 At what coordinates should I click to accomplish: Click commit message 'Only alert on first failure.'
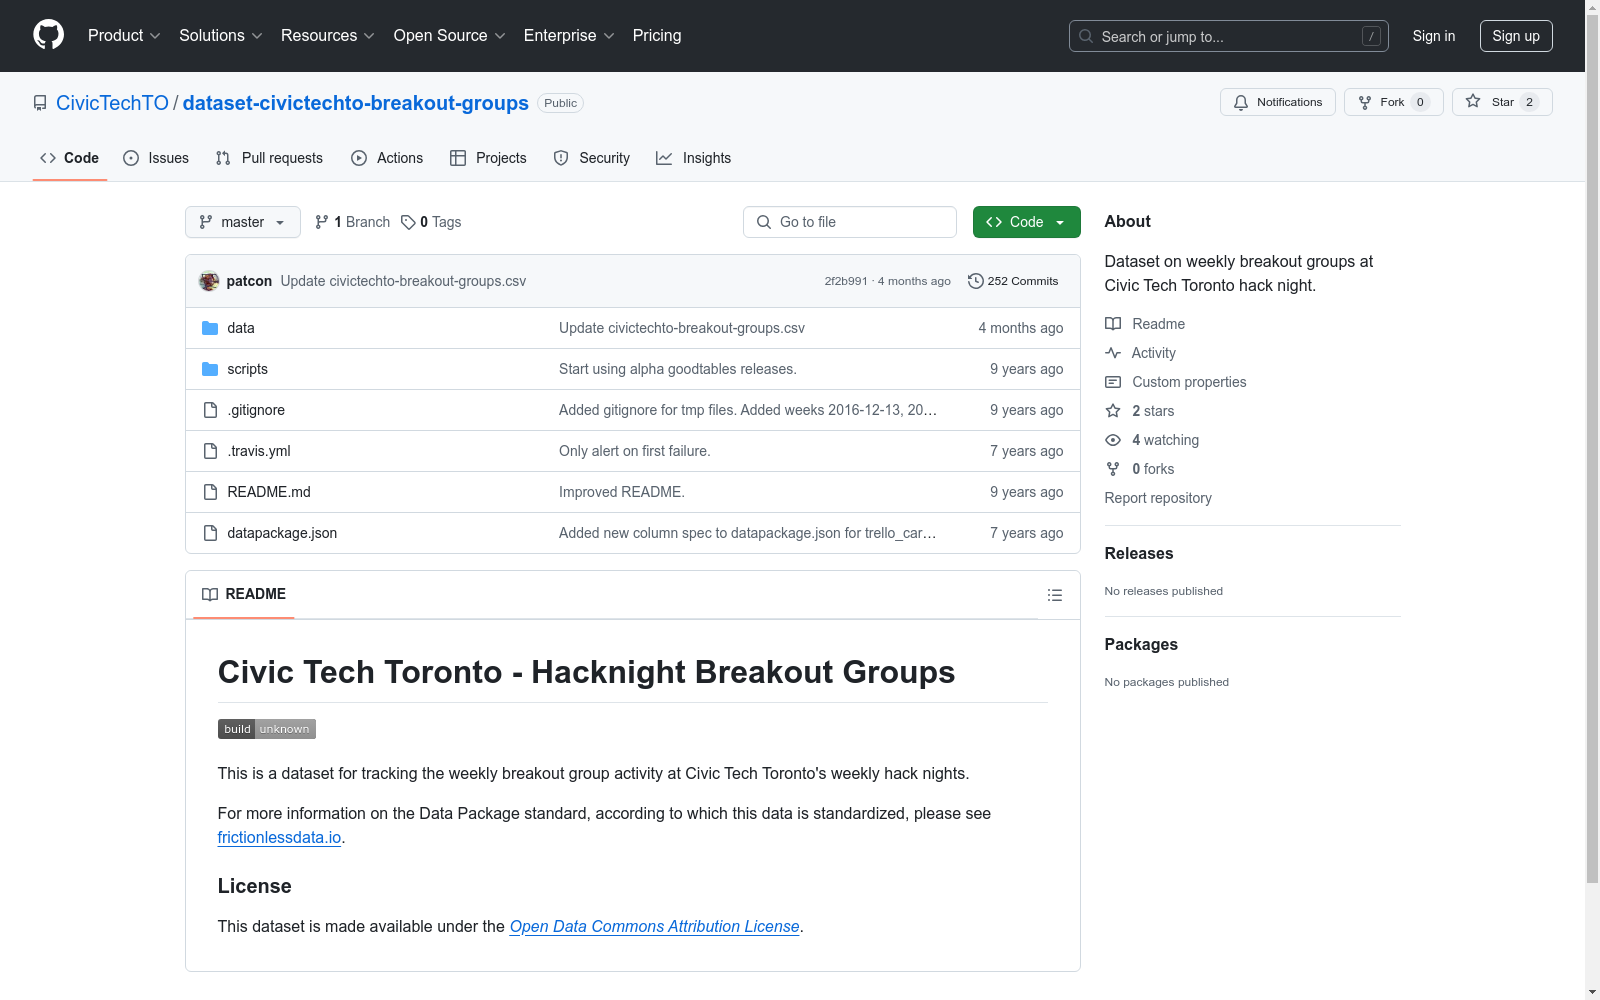click(x=635, y=451)
